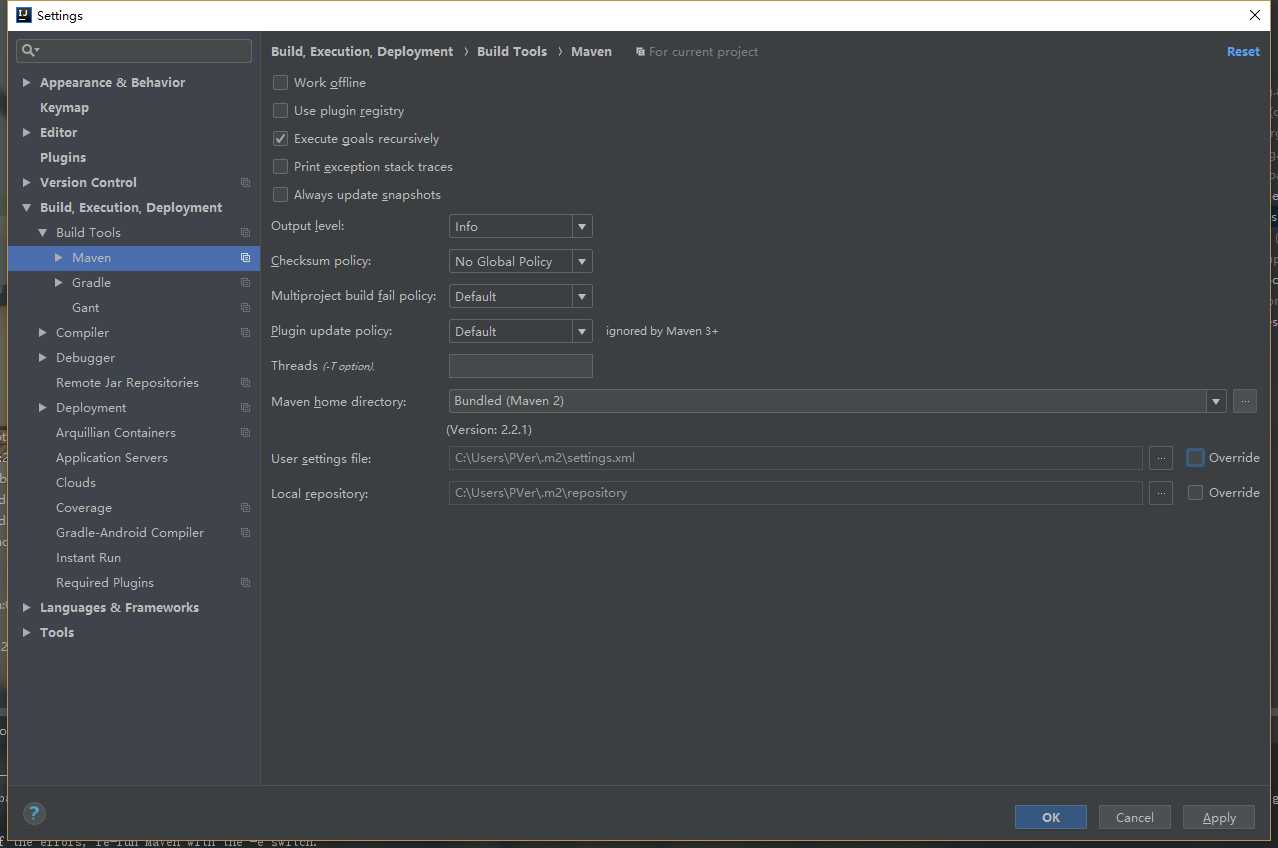Enable the Work offline checkbox

[x=280, y=82]
